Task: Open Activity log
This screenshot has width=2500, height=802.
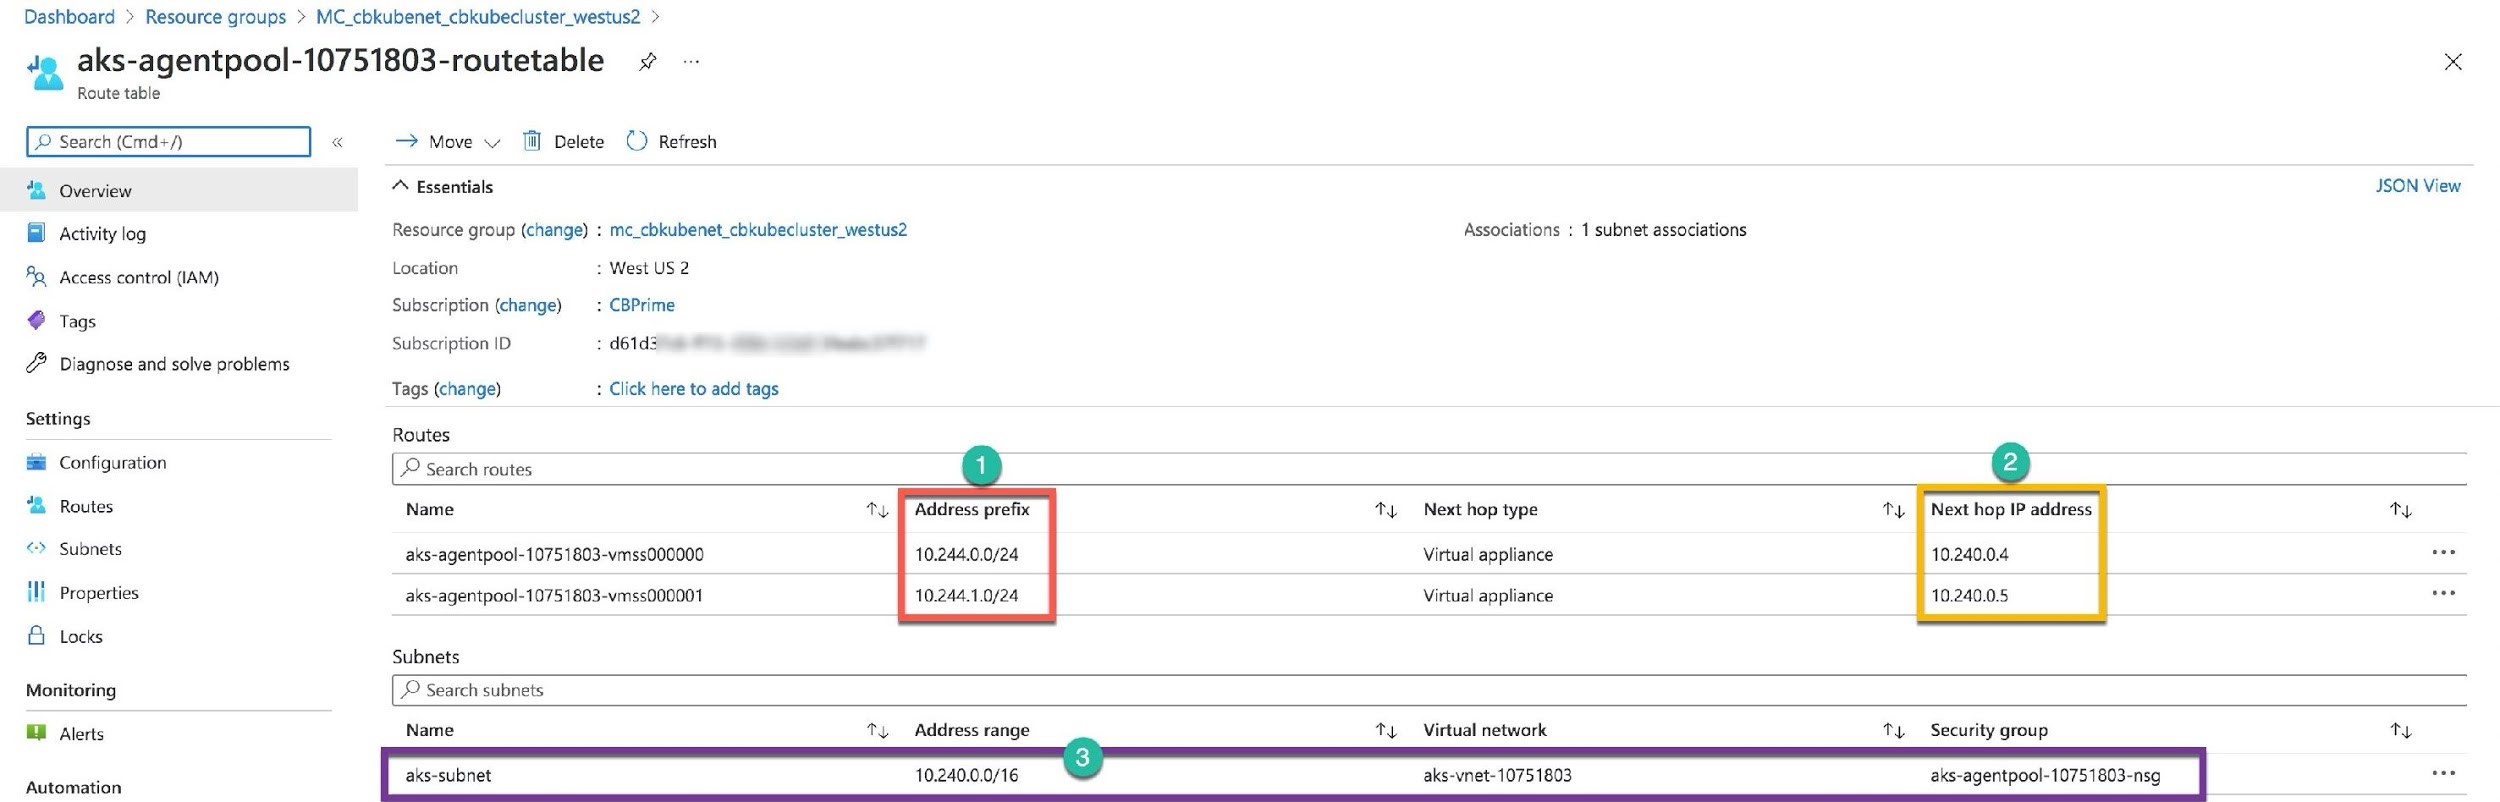Action: pyautogui.click(x=102, y=234)
